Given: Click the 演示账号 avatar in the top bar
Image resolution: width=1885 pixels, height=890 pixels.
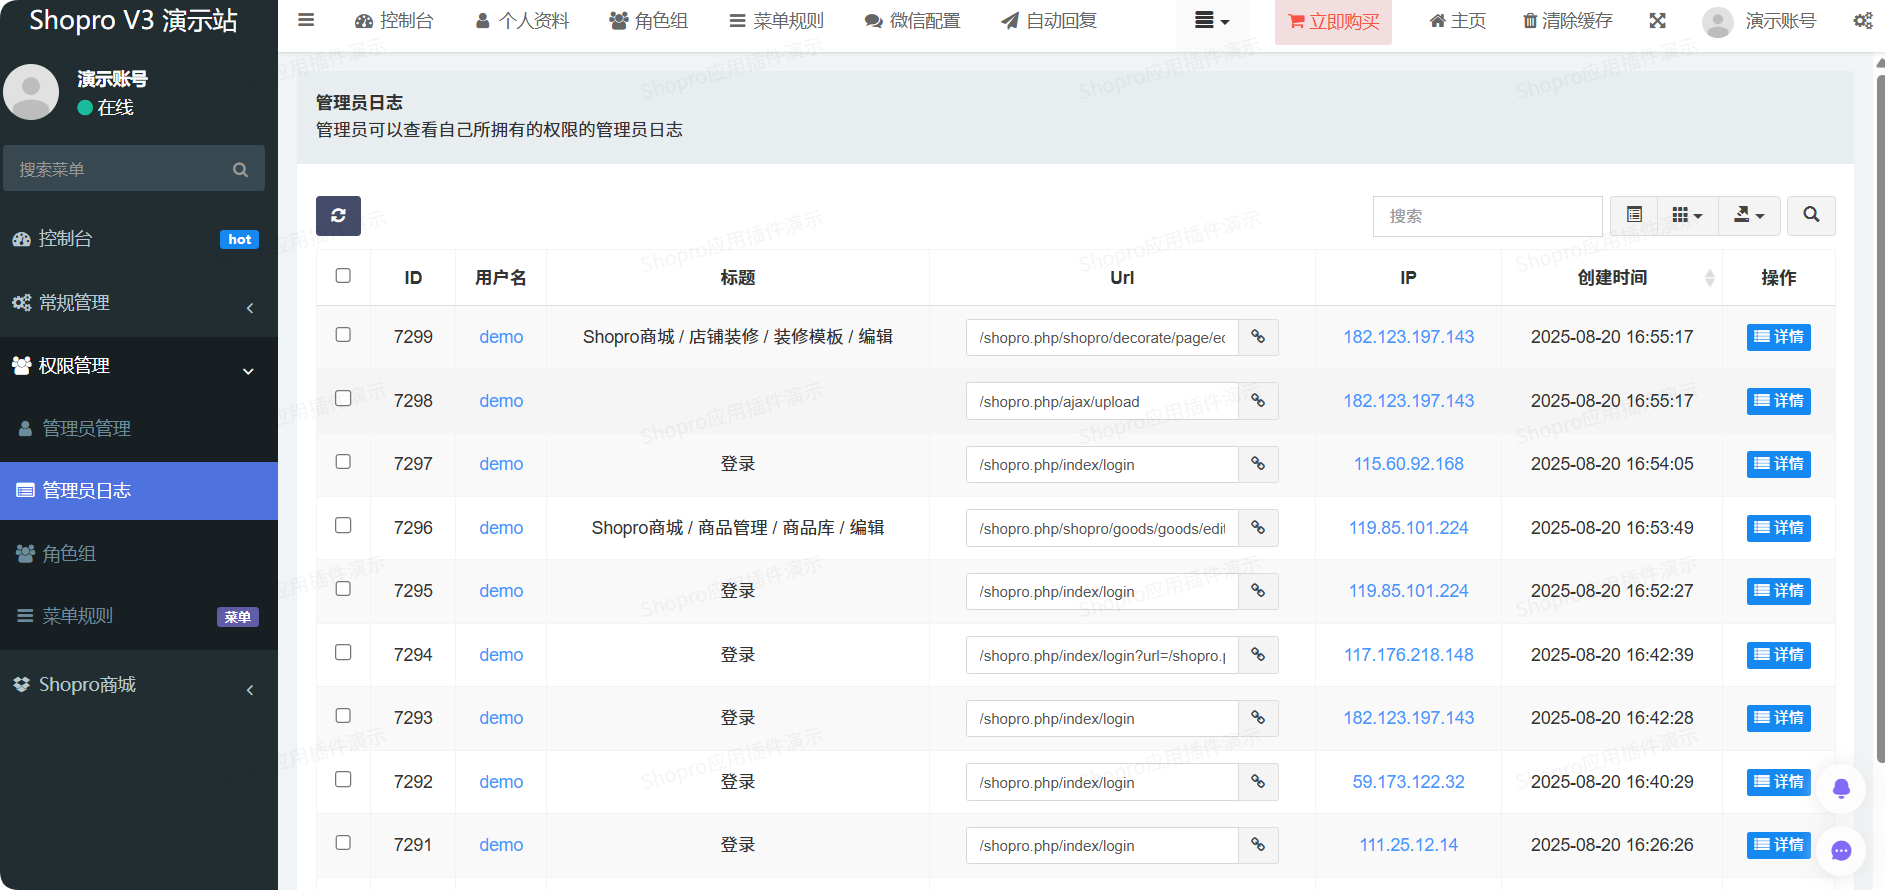Looking at the screenshot, I should point(1717,22).
